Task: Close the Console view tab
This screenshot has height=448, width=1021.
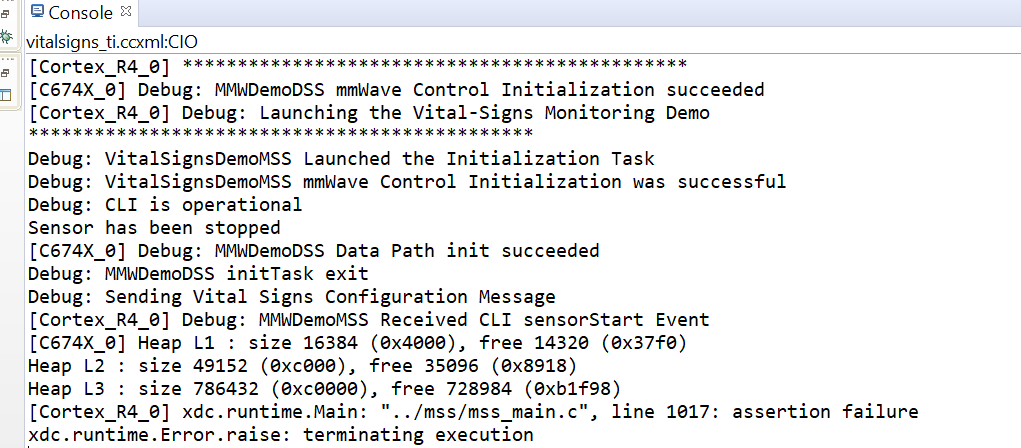Action: (x=126, y=11)
